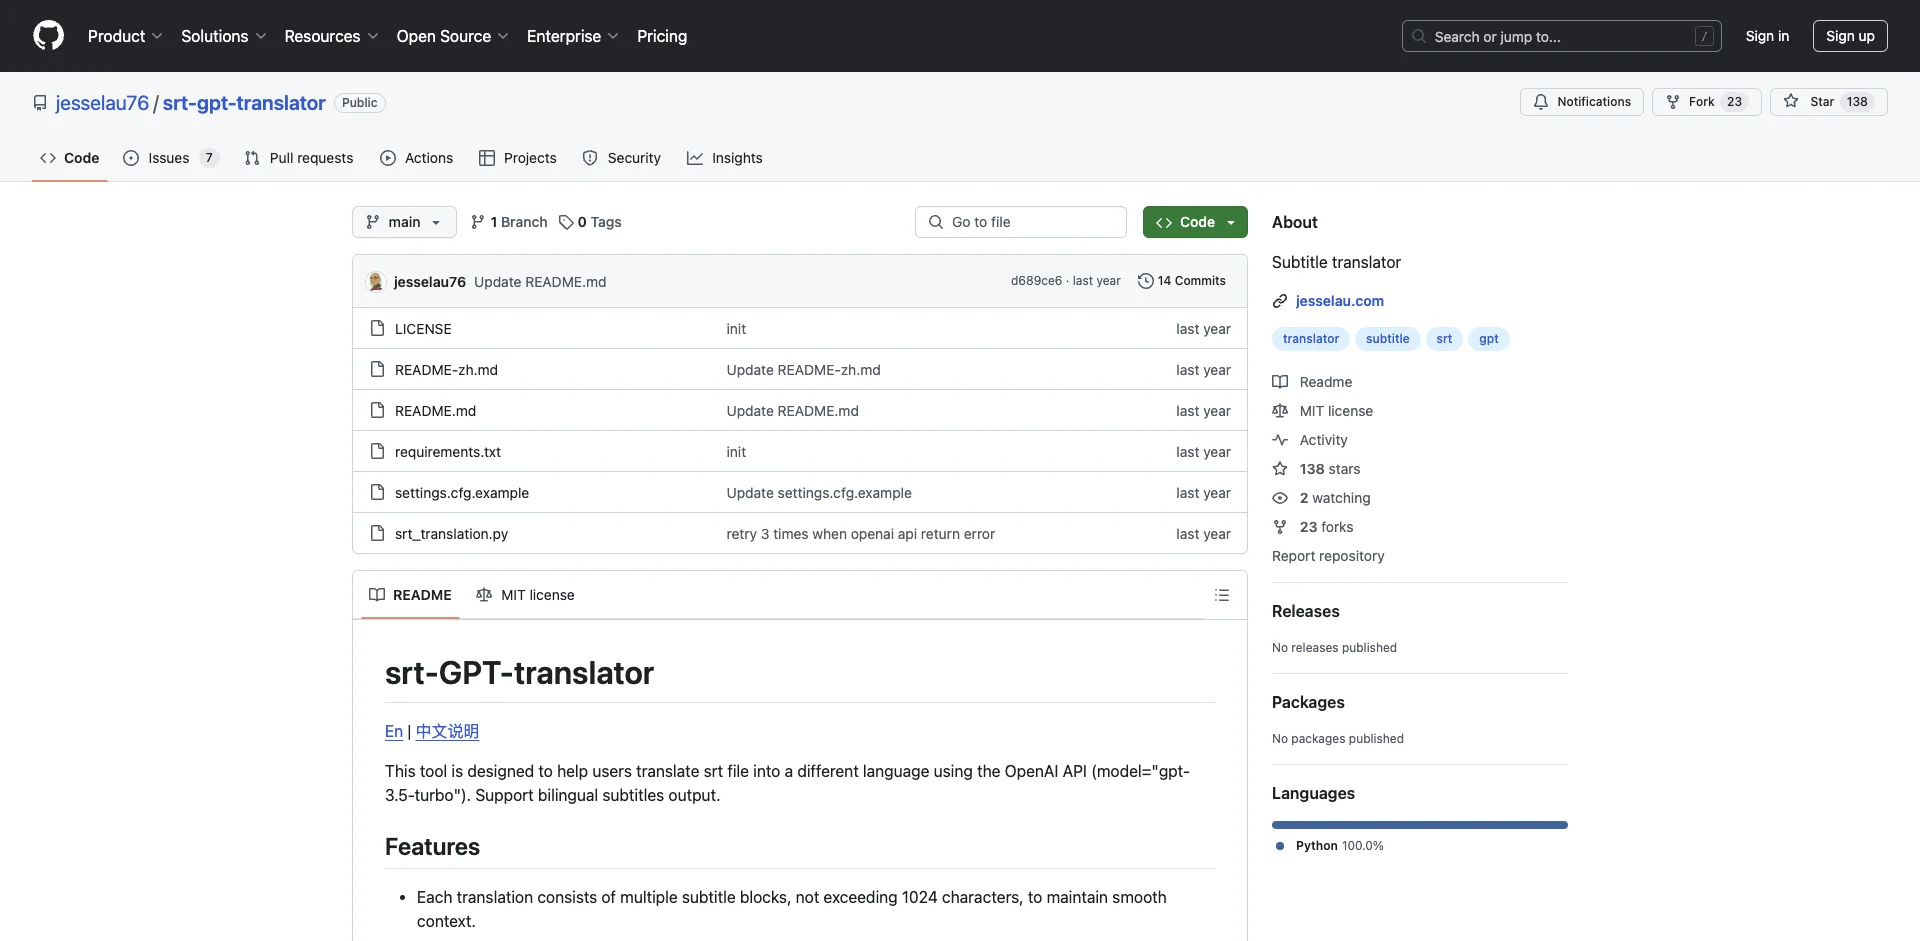This screenshot has height=941, width=1920.
Task: Open the main branch selector dropdown
Action: (404, 222)
